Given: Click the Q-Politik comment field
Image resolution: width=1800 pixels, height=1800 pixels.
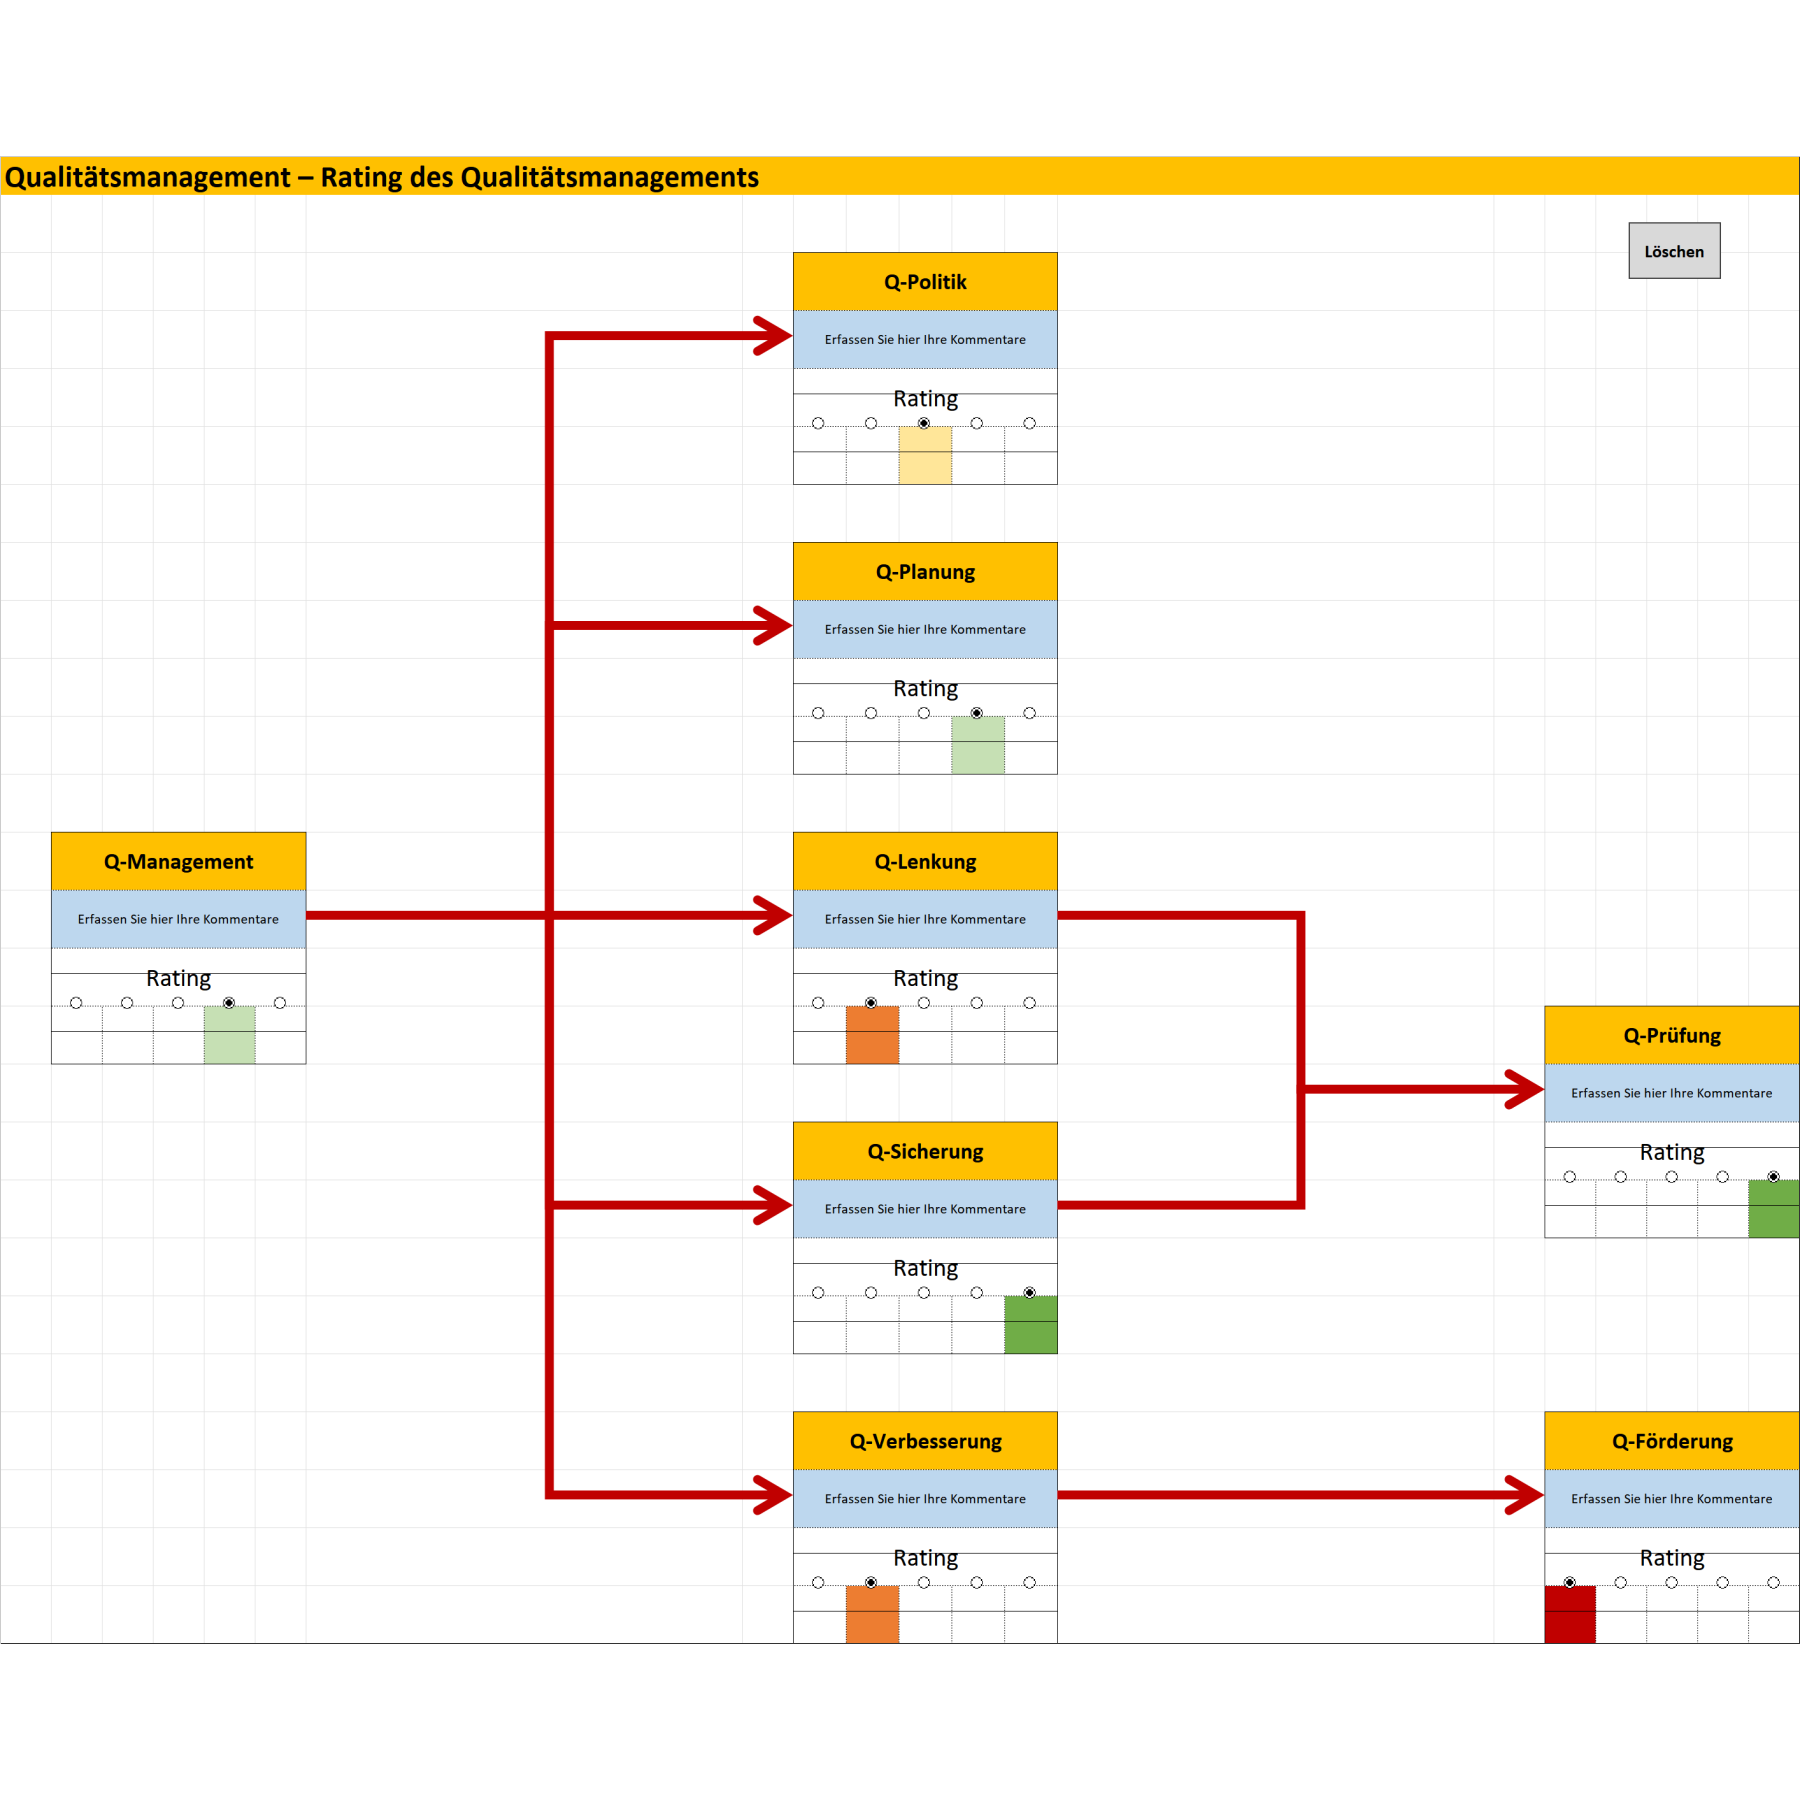Looking at the screenshot, I should (x=925, y=340).
